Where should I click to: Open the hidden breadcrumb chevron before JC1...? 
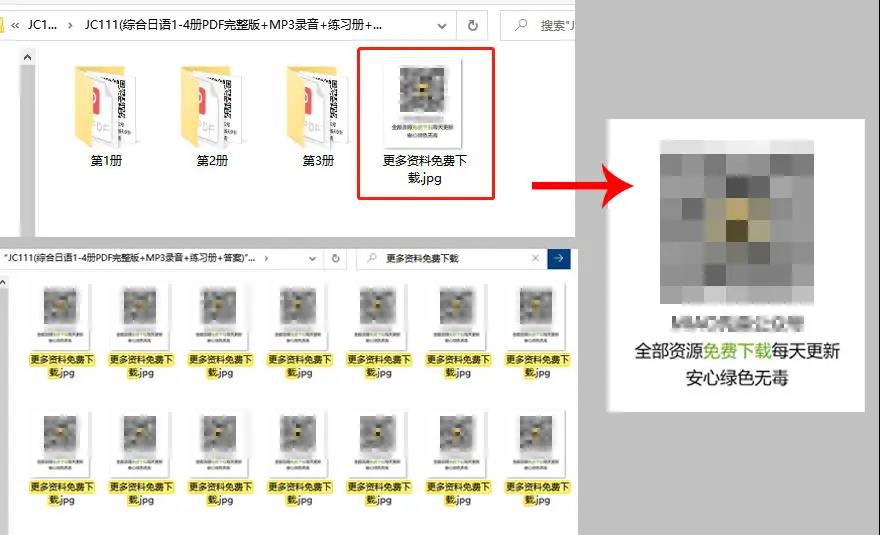click(x=15, y=25)
